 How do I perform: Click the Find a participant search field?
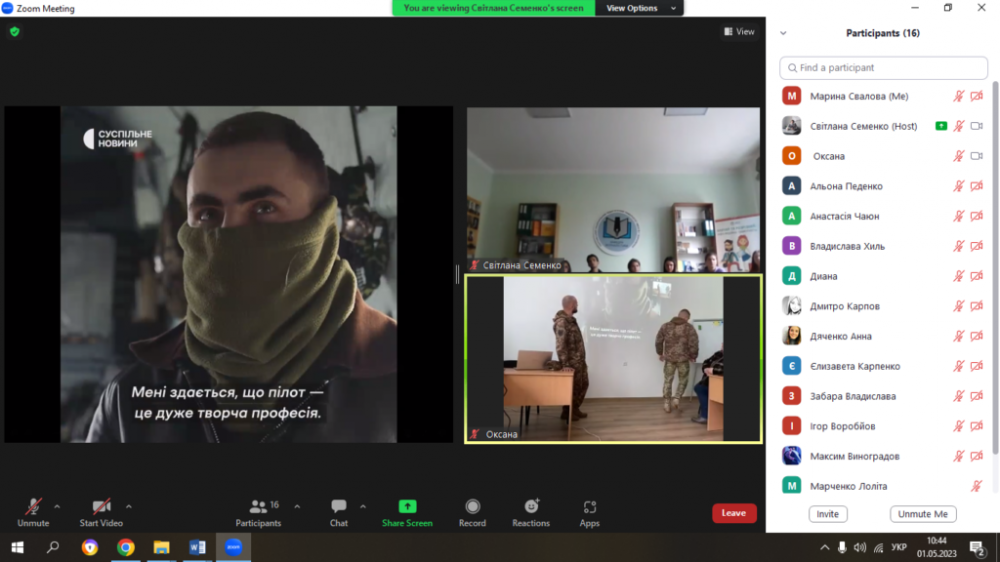[x=883, y=68]
